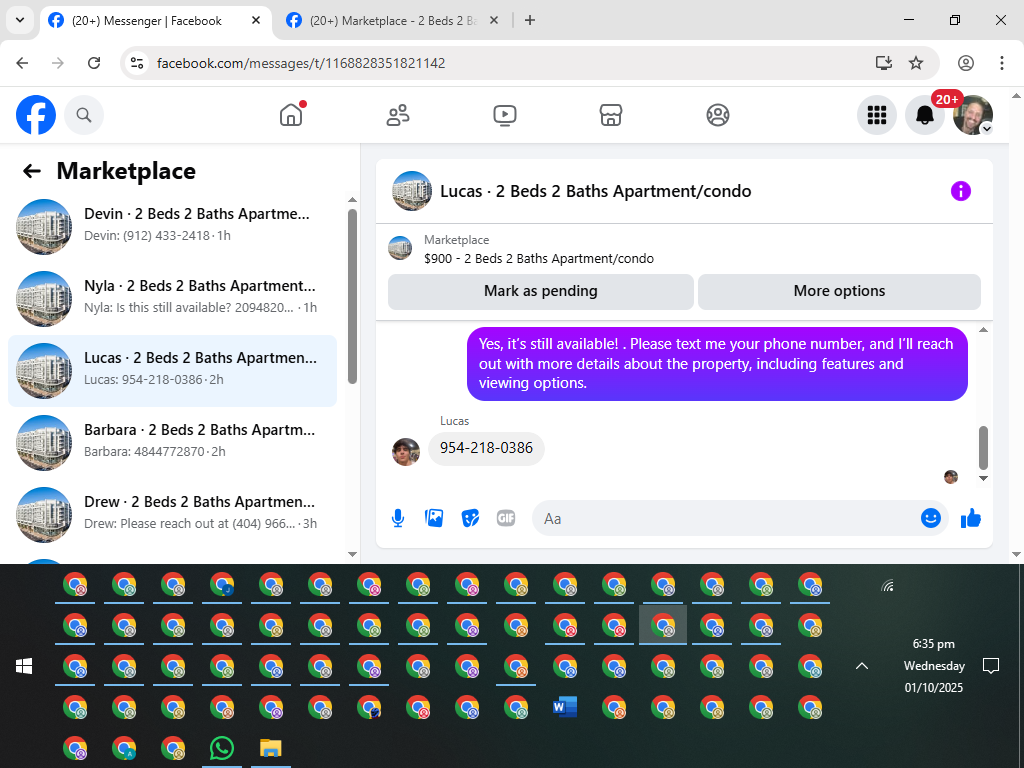Open Microsoft Word from the taskbar
This screenshot has width=1024, height=768.
tap(565, 707)
